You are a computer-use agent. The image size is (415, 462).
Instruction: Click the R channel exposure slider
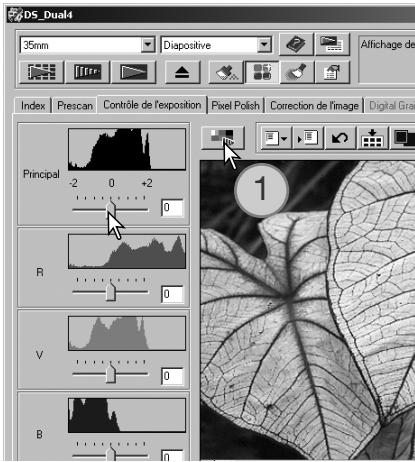(x=110, y=292)
